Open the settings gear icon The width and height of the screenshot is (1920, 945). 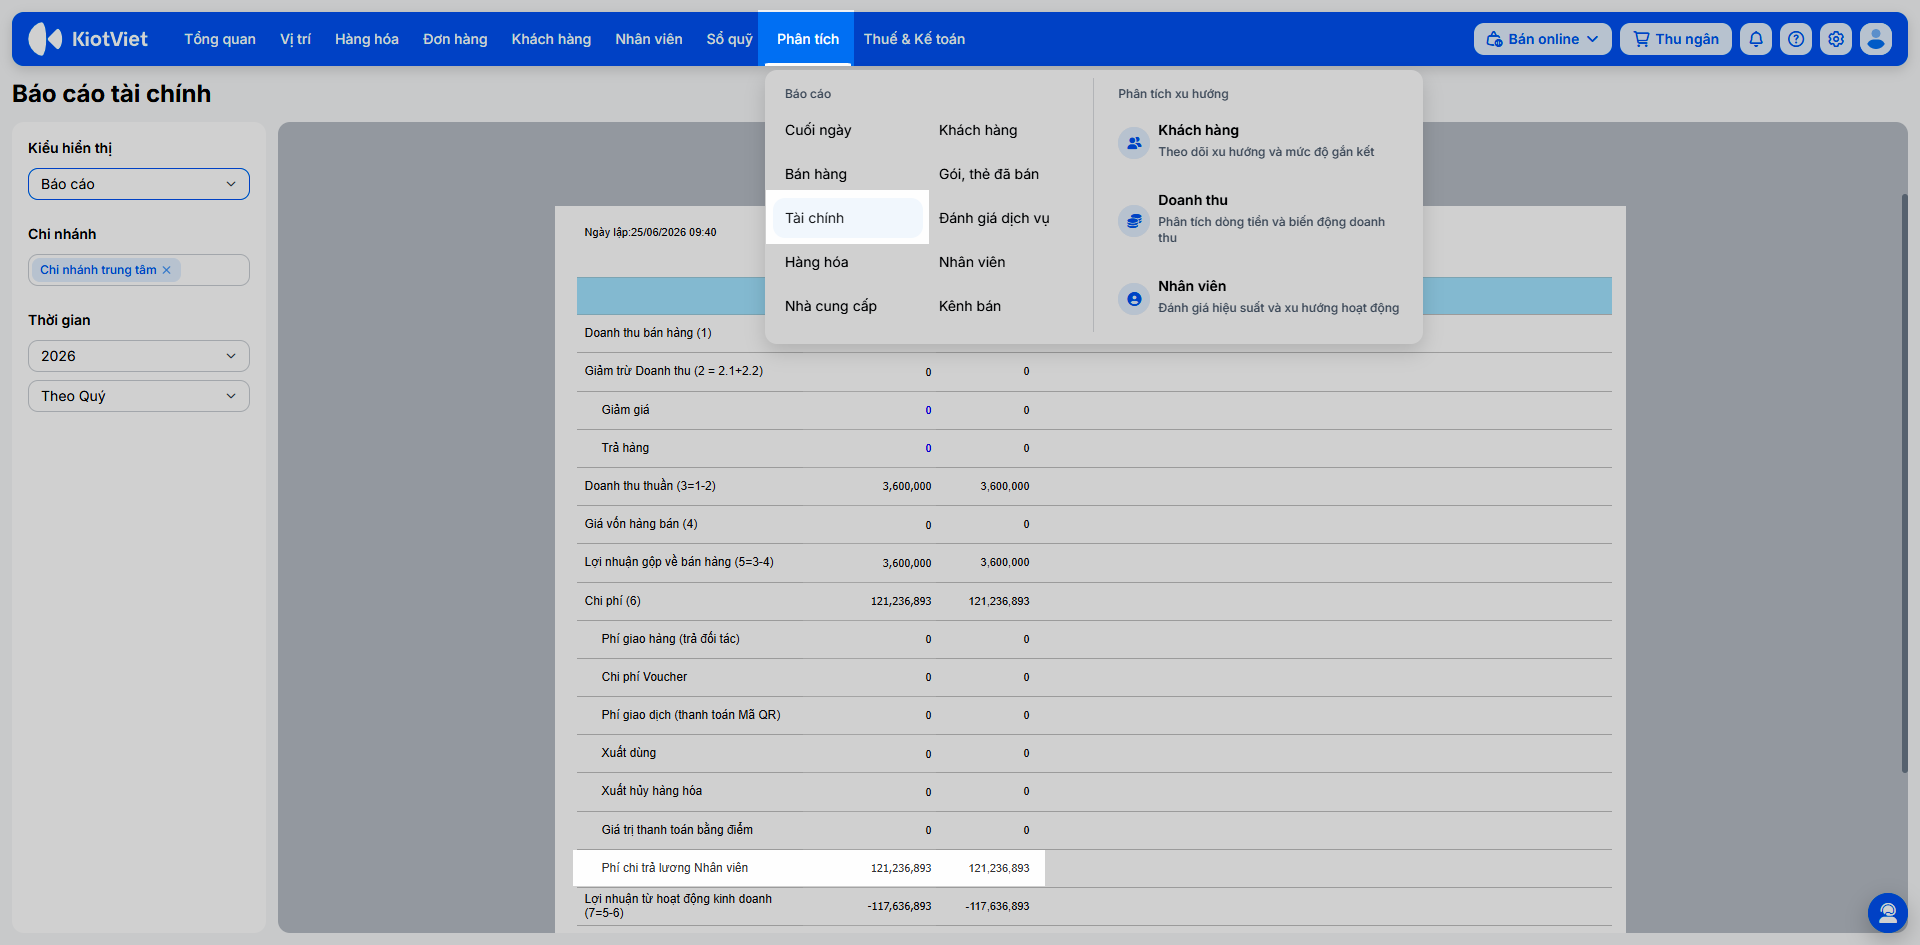[x=1836, y=39]
